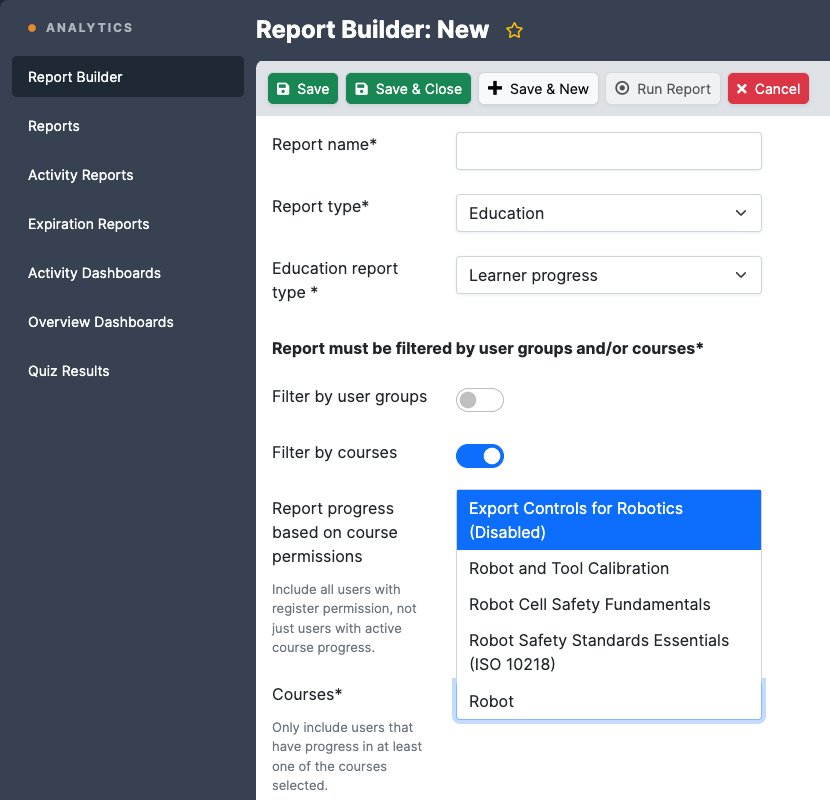
Task: Open the Report type Education dropdown
Action: 609,213
